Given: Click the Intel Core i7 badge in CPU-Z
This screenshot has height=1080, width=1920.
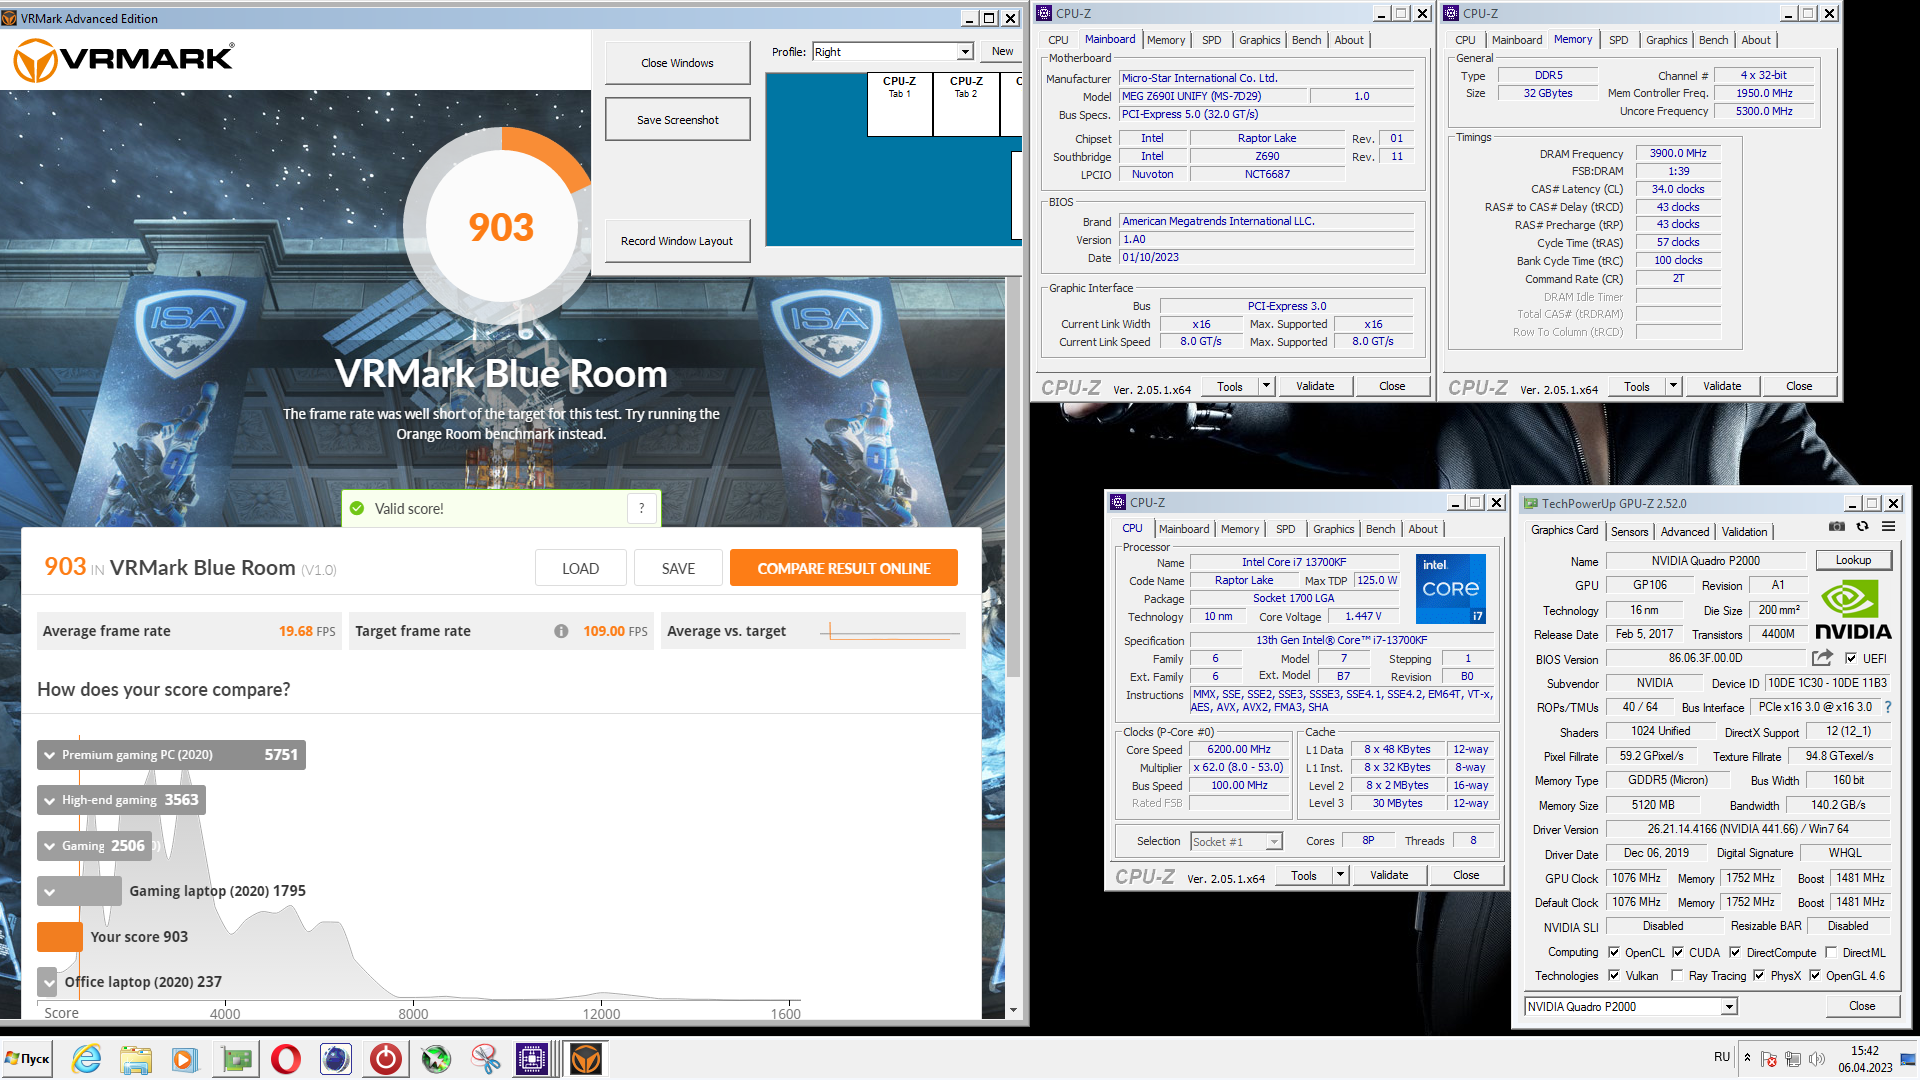Looking at the screenshot, I should point(1450,589).
